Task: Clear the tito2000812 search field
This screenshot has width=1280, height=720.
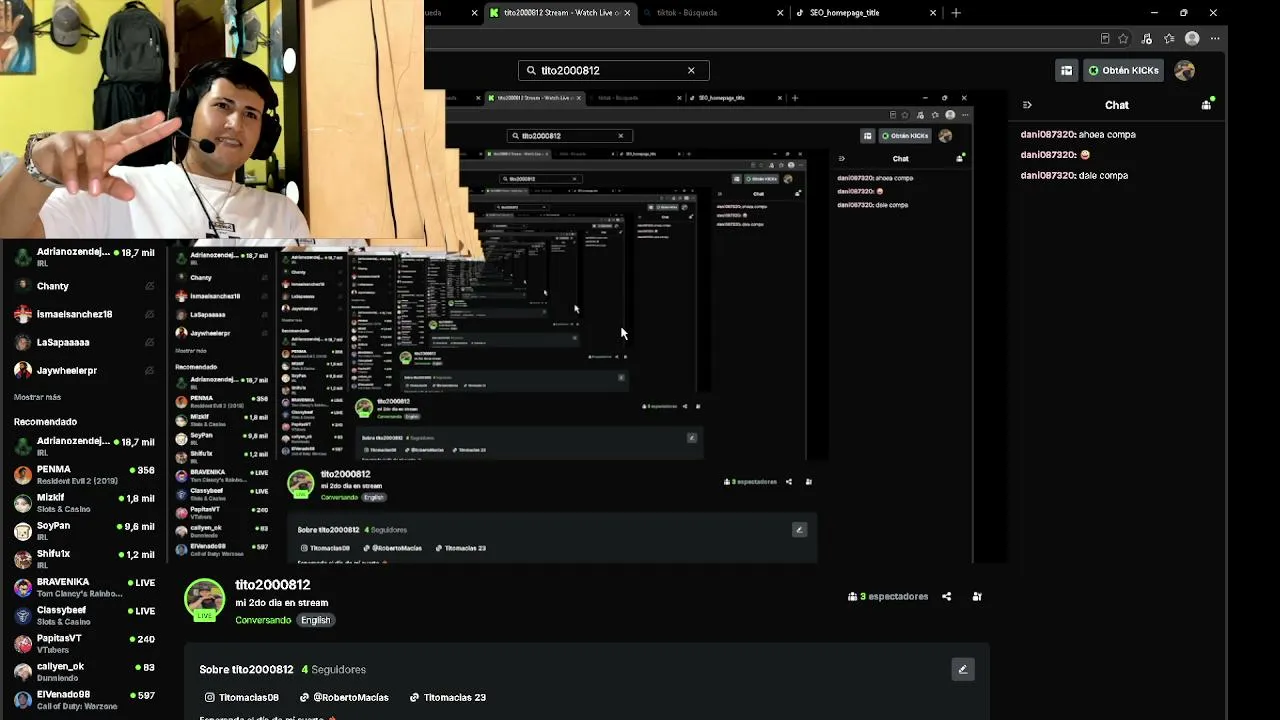Action: point(691,70)
